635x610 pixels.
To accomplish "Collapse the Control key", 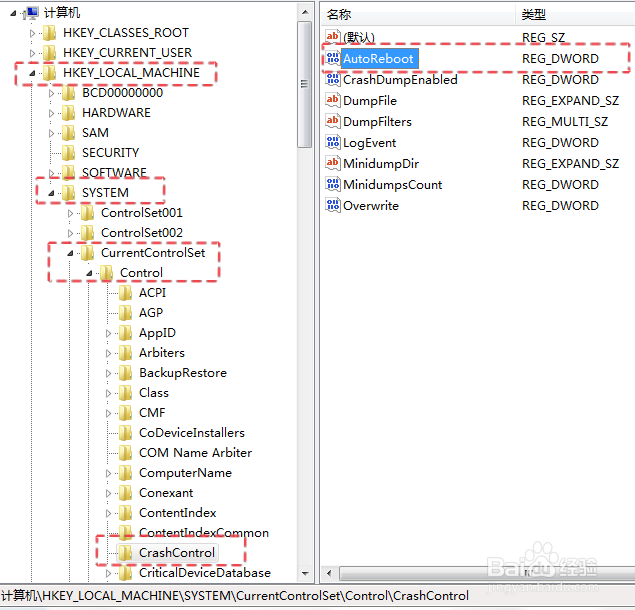I will 89,273.
